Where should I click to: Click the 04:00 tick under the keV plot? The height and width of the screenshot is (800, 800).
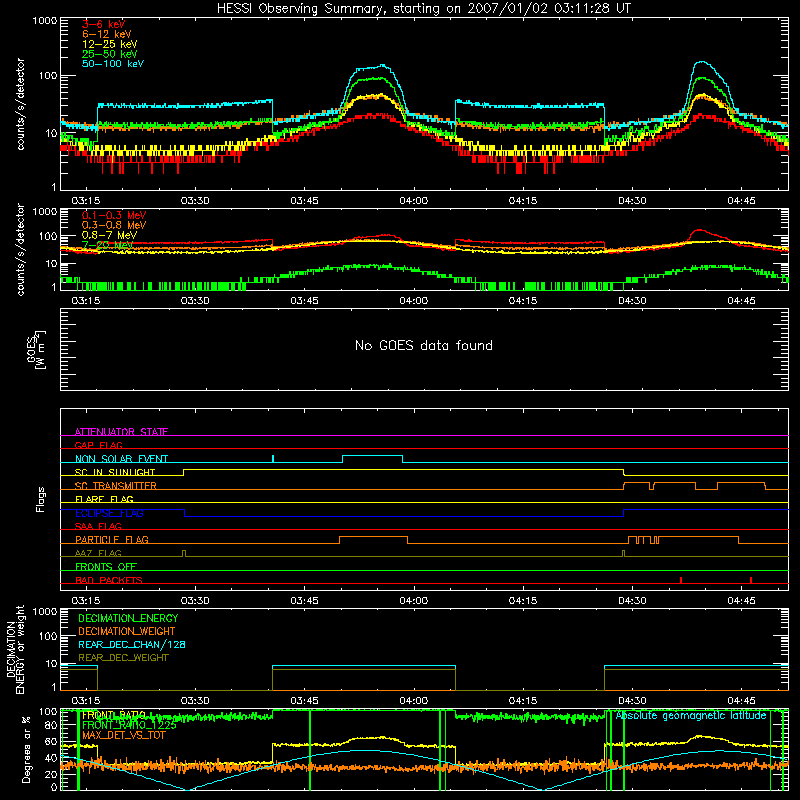414,201
